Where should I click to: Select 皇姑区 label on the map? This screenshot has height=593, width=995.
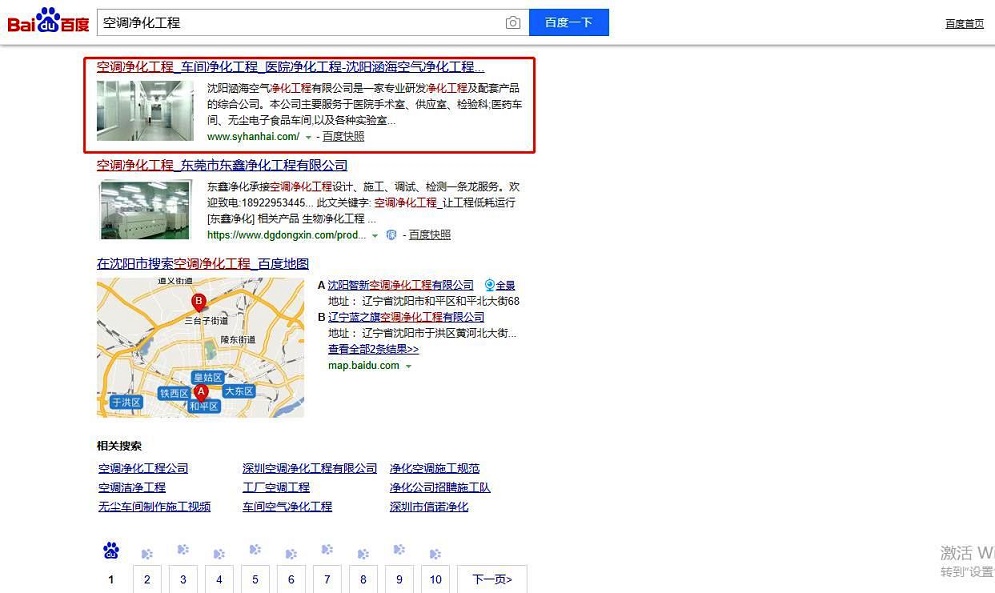click(208, 377)
